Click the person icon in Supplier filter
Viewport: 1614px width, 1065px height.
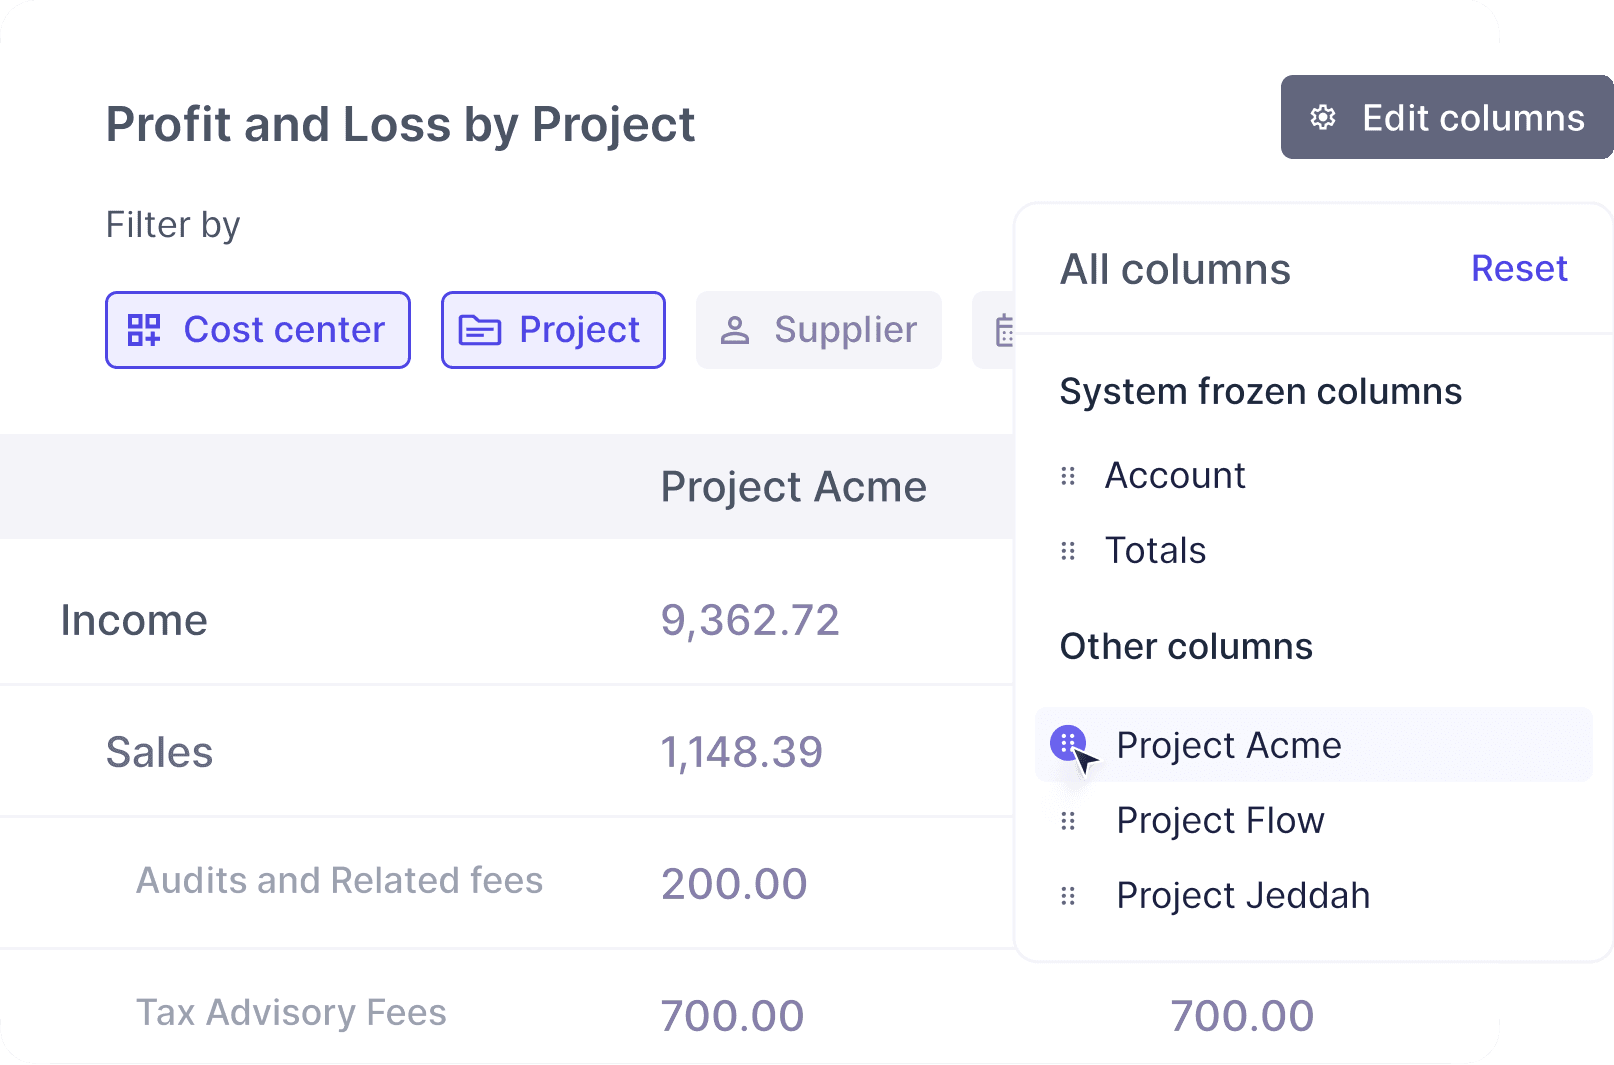(x=736, y=329)
